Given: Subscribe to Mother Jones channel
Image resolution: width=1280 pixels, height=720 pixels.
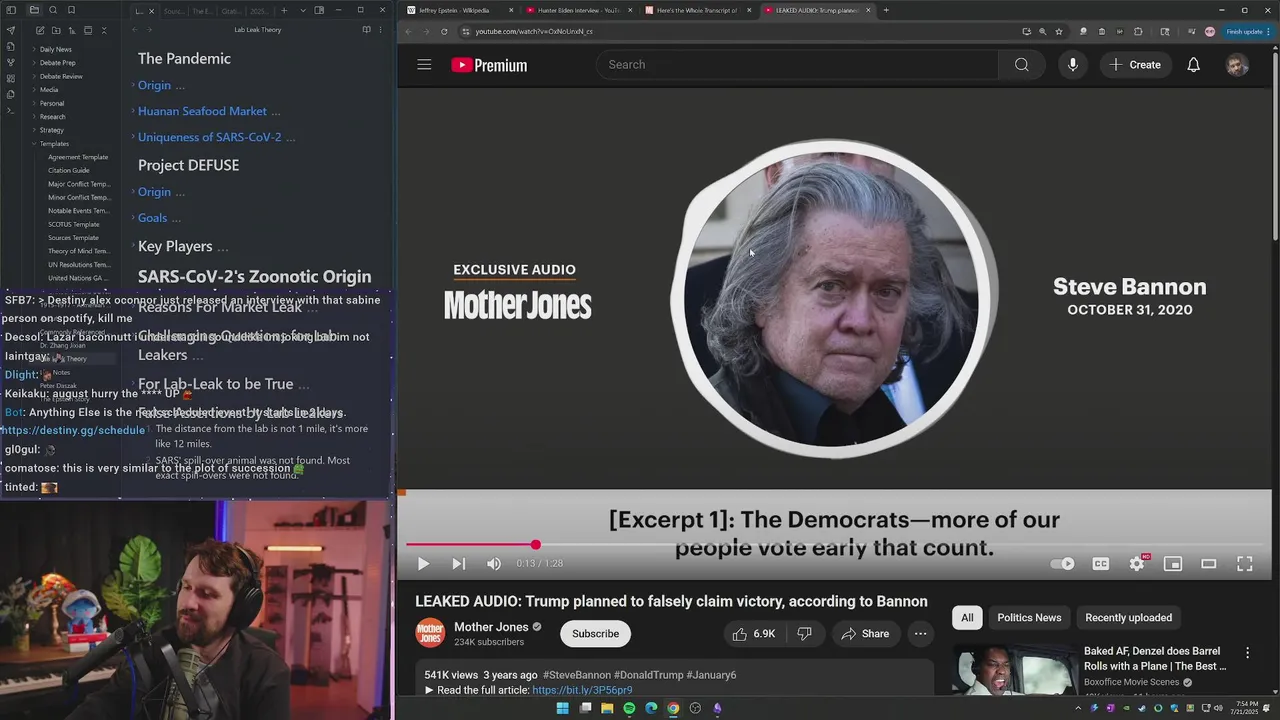Looking at the screenshot, I should point(595,634).
